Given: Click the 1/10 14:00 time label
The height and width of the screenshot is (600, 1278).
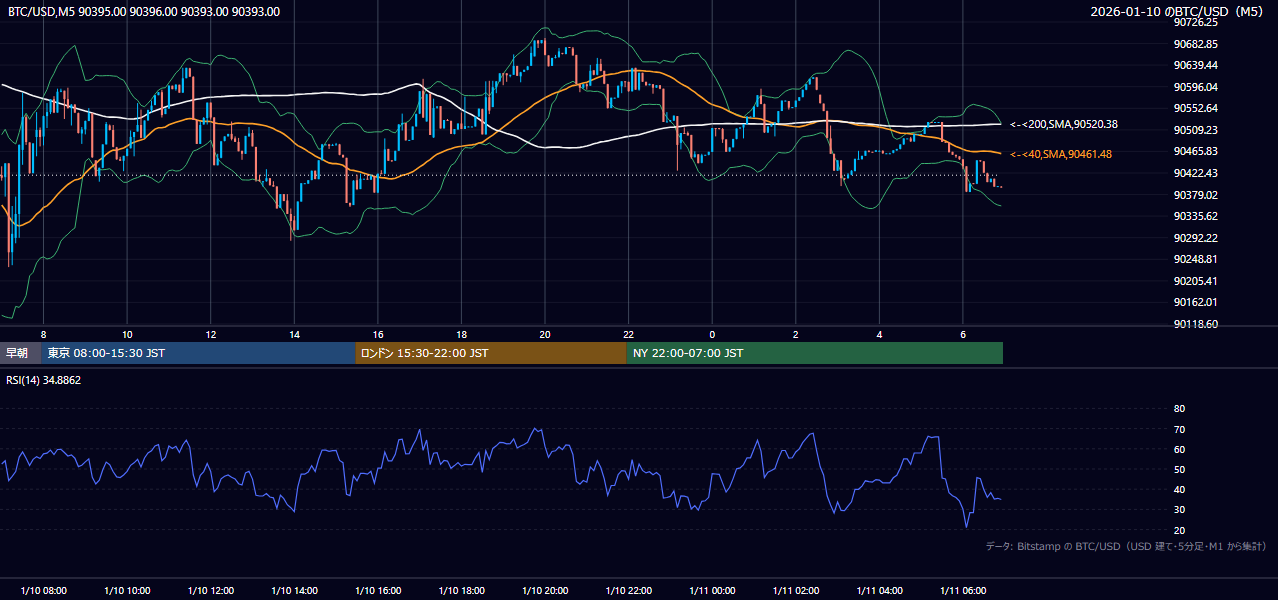Looking at the screenshot, I should pyautogui.click(x=294, y=591).
